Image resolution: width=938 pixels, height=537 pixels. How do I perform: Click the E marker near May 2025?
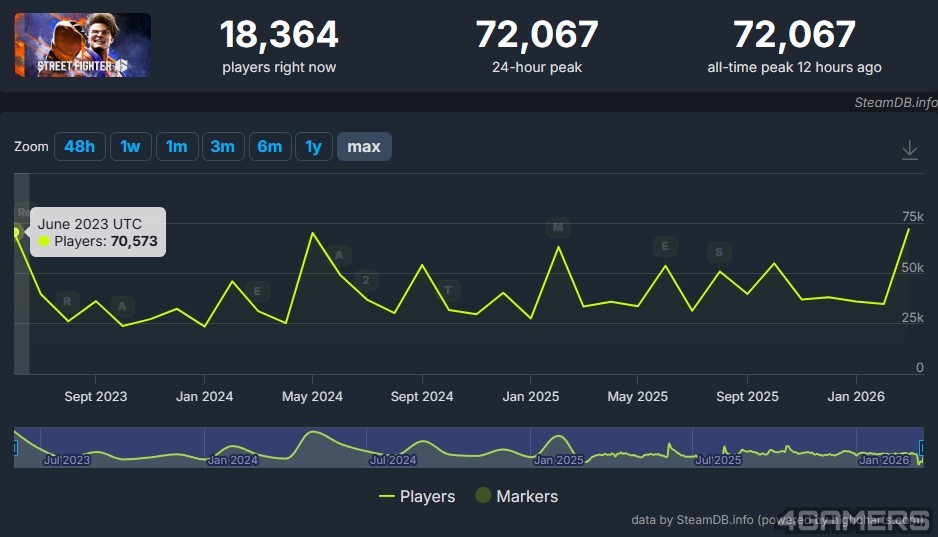[665, 247]
